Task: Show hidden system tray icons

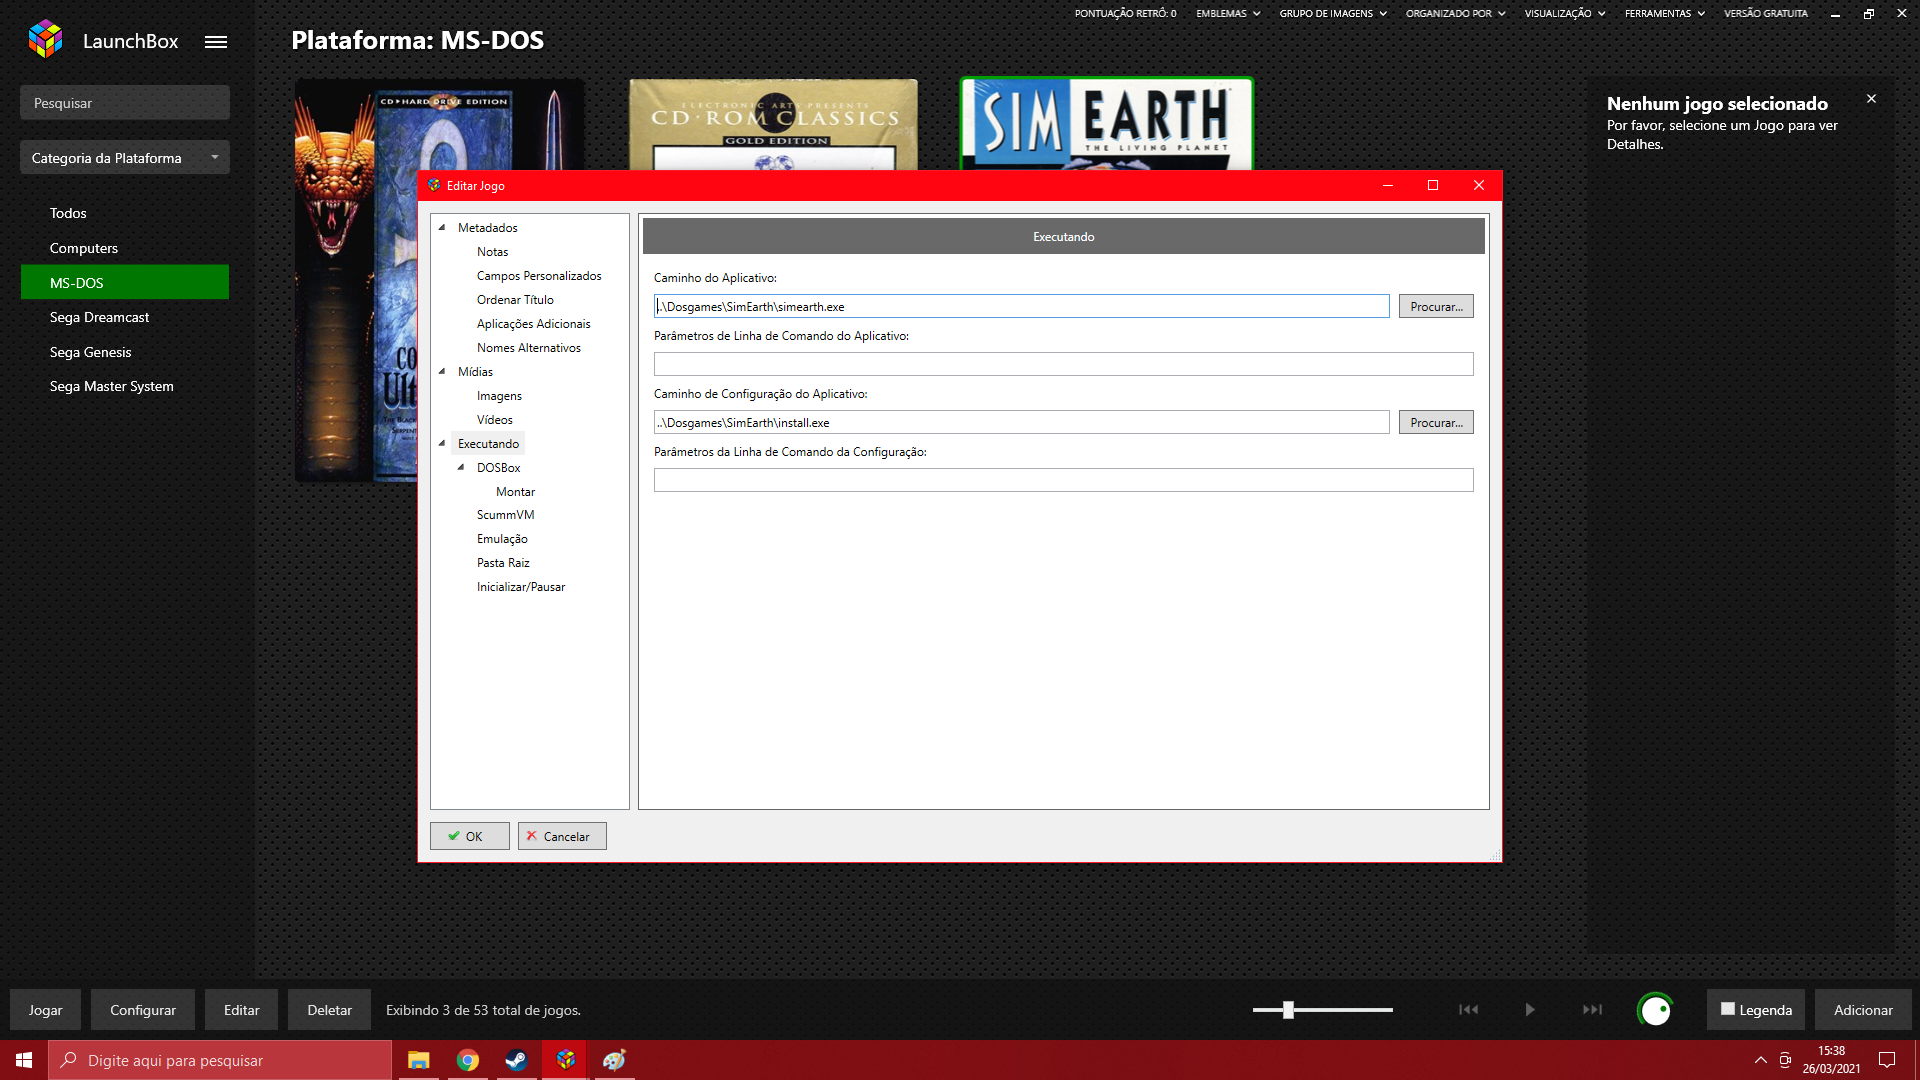Action: click(1760, 1060)
